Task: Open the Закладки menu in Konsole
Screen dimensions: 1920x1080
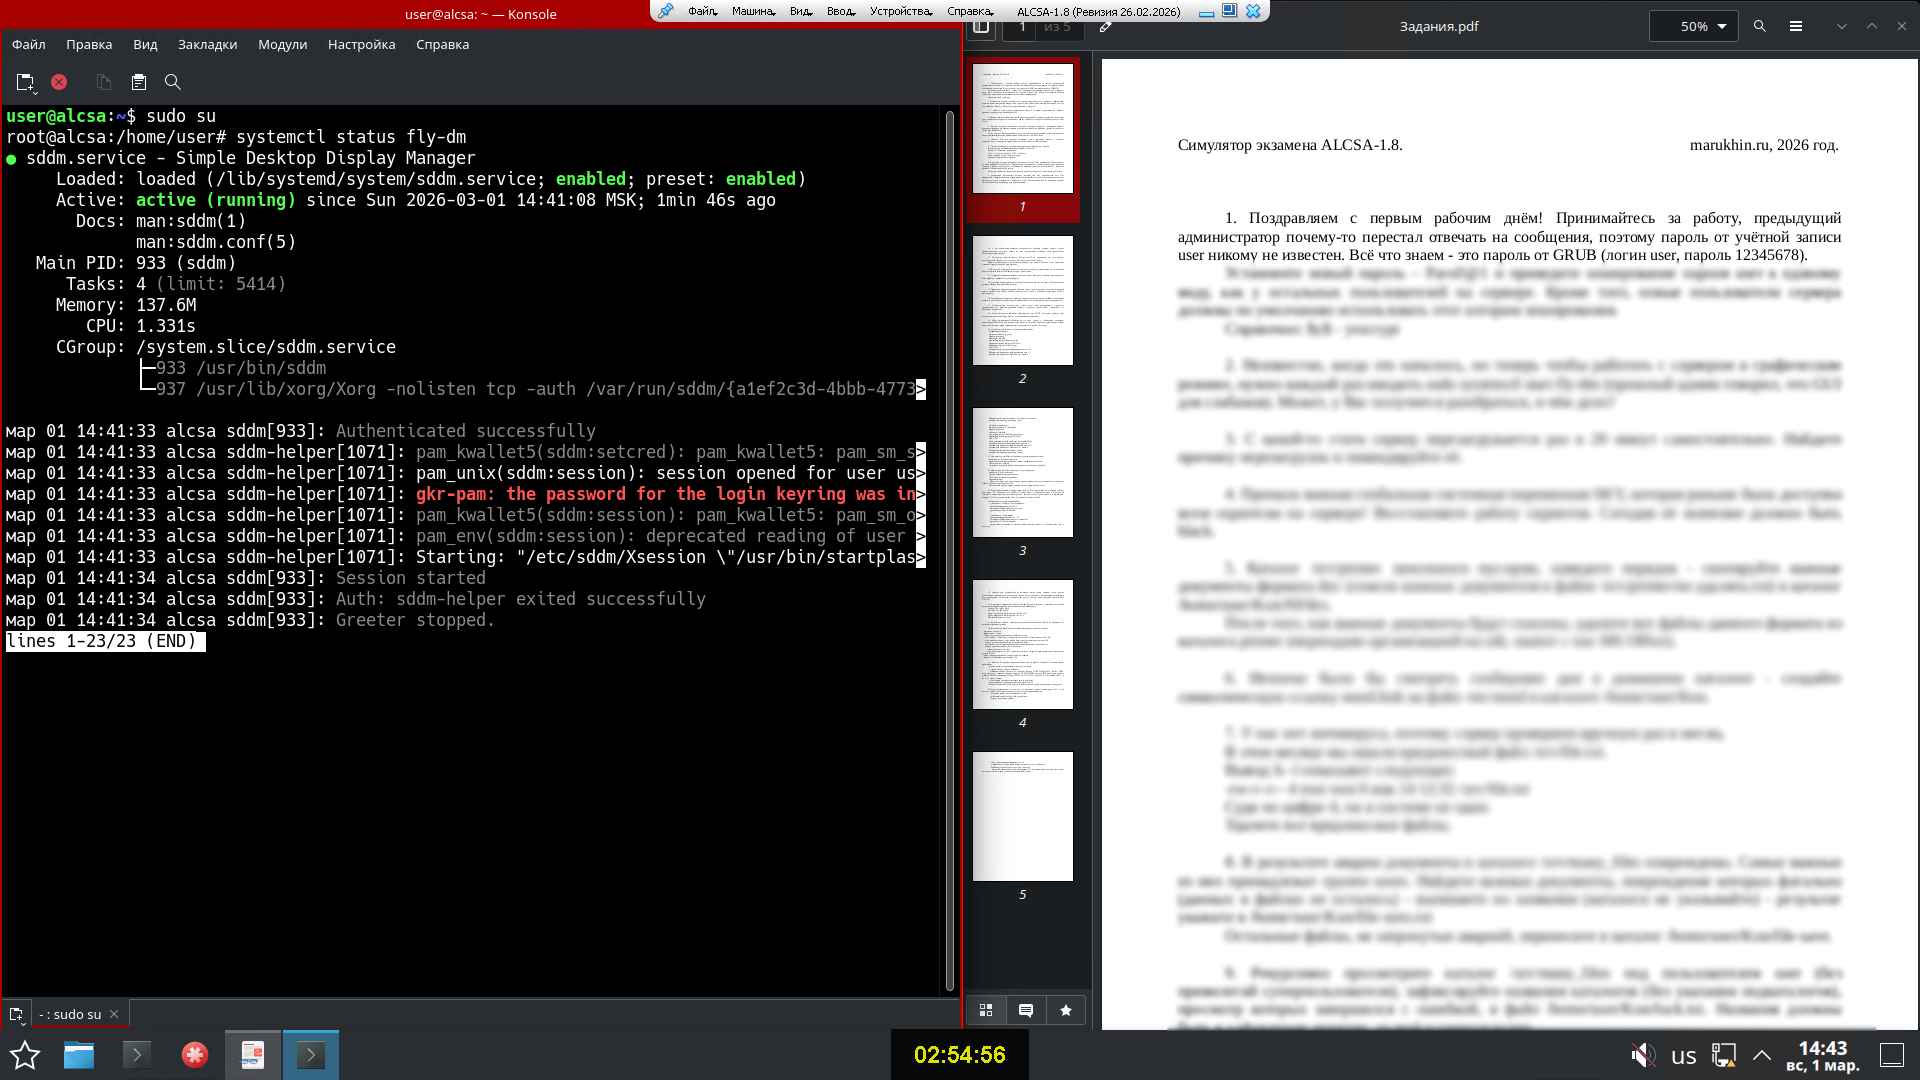Action: (207, 44)
